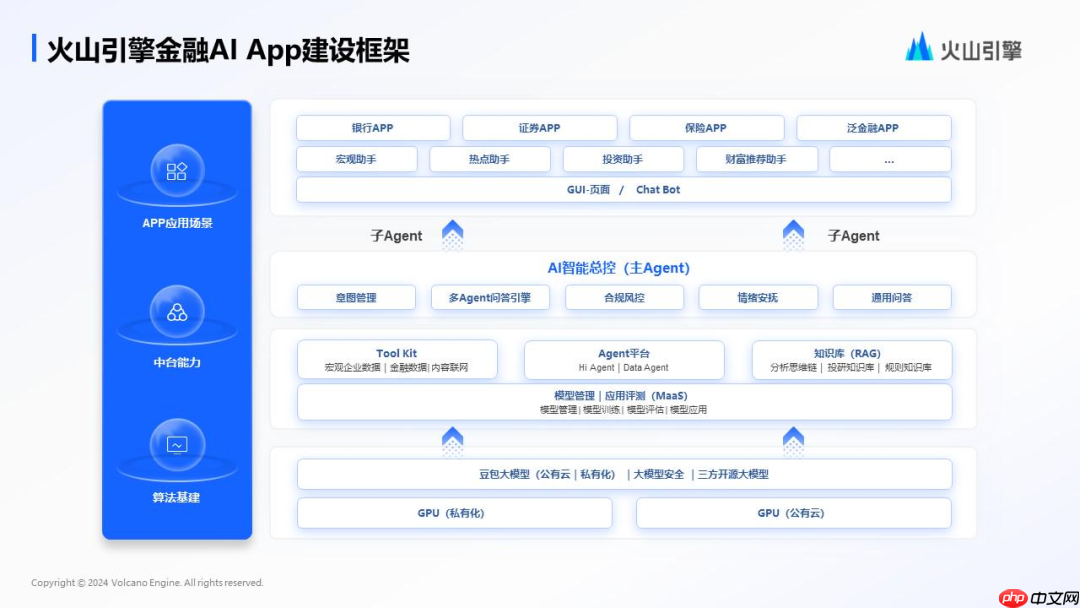Click the right arrow above 豆包大模型 row
1080x608 pixels.
pyautogui.click(x=793, y=441)
